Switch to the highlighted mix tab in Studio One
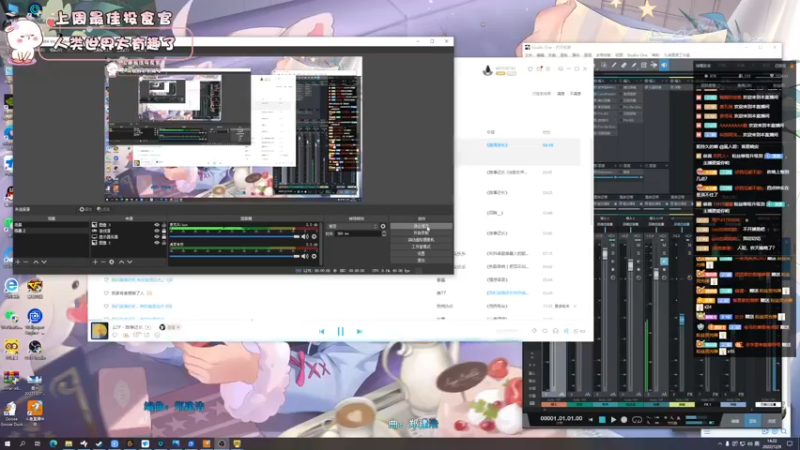This screenshot has height=450, width=800. (x=753, y=421)
